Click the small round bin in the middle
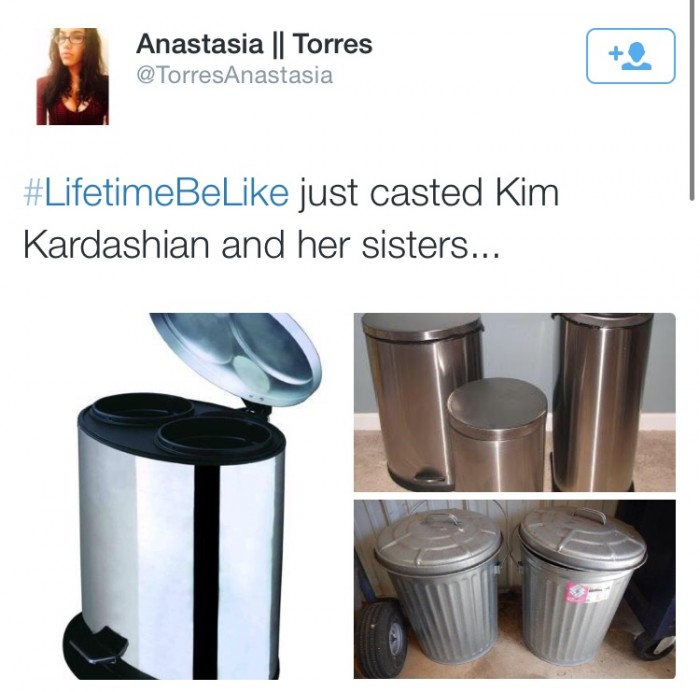The height and width of the screenshot is (692, 700). [497, 435]
